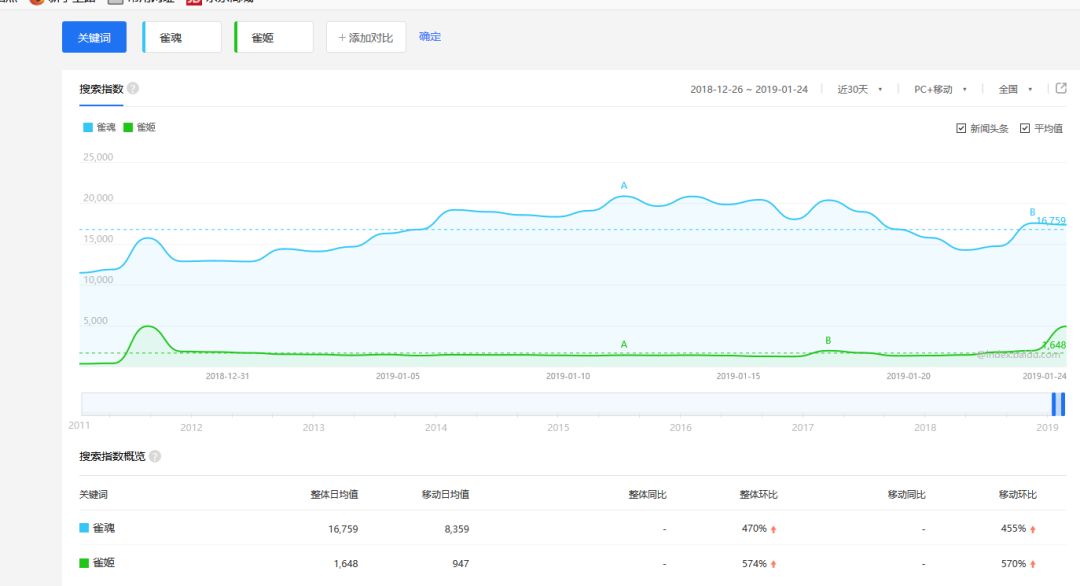Click the 添加对比 add-comparison button
The image size is (1080, 586).
pyautogui.click(x=366, y=37)
